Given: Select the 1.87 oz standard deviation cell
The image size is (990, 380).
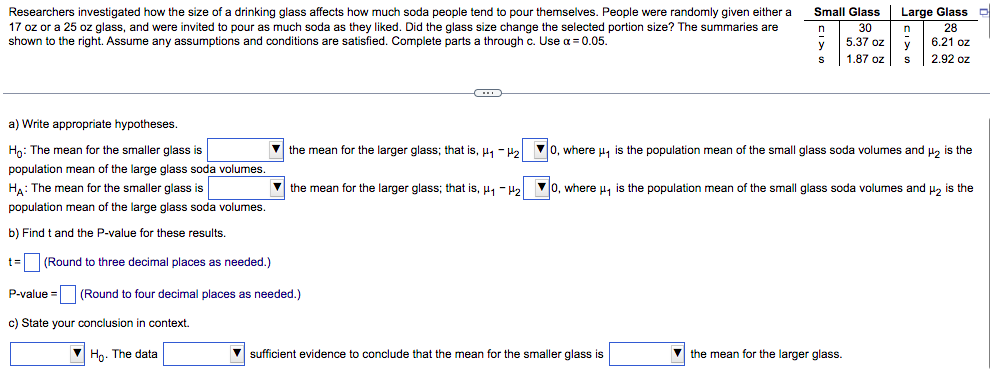Looking at the screenshot, I should point(865,59).
